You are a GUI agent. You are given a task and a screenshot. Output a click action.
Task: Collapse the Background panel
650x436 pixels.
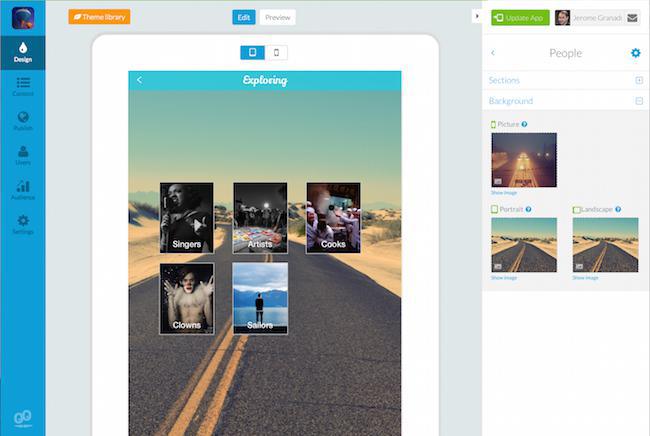click(639, 101)
